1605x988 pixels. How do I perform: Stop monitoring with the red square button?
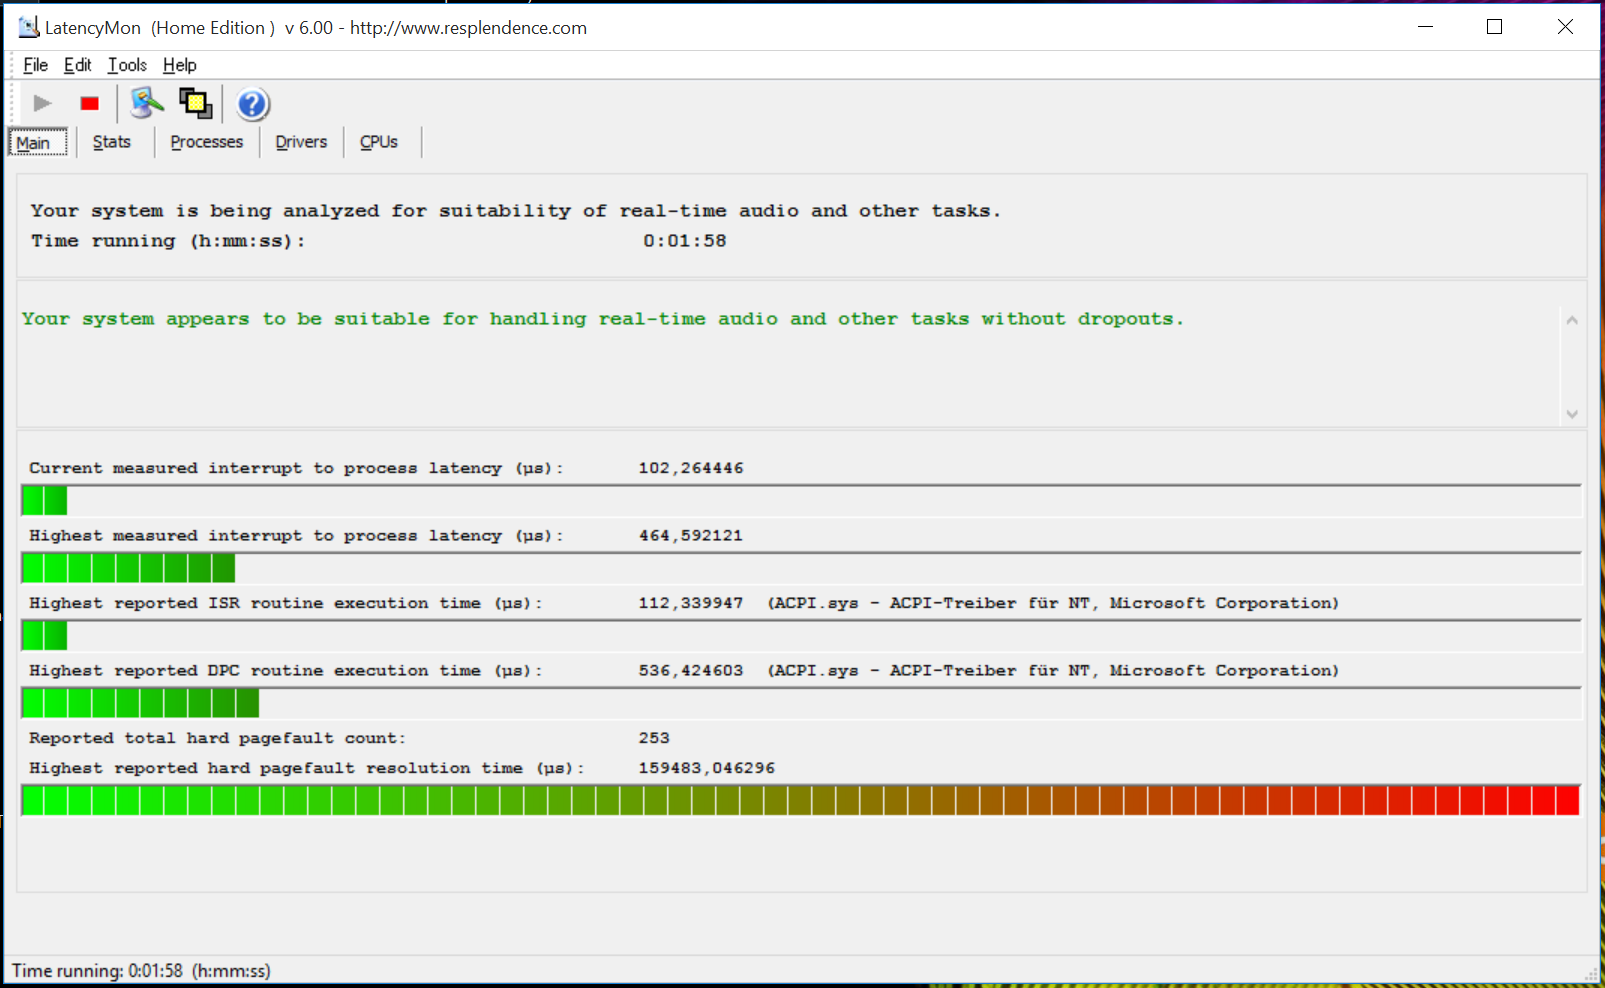click(x=90, y=103)
